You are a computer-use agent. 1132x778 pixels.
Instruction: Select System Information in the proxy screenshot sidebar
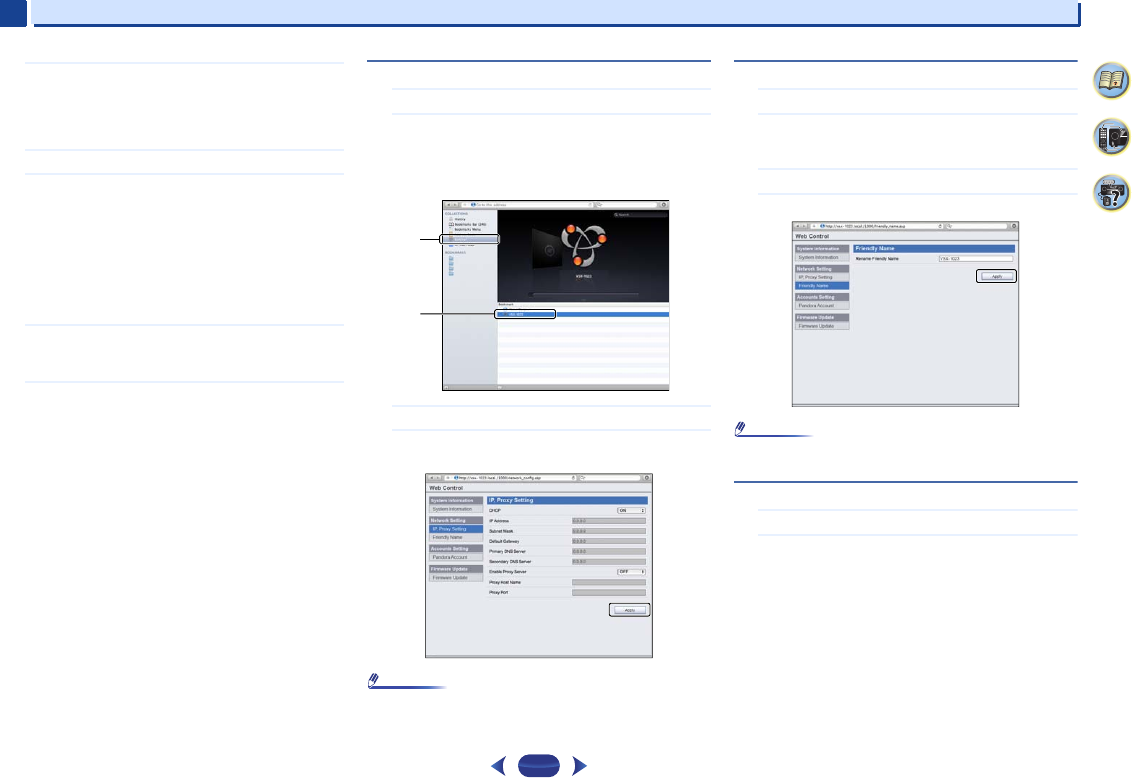[456, 509]
